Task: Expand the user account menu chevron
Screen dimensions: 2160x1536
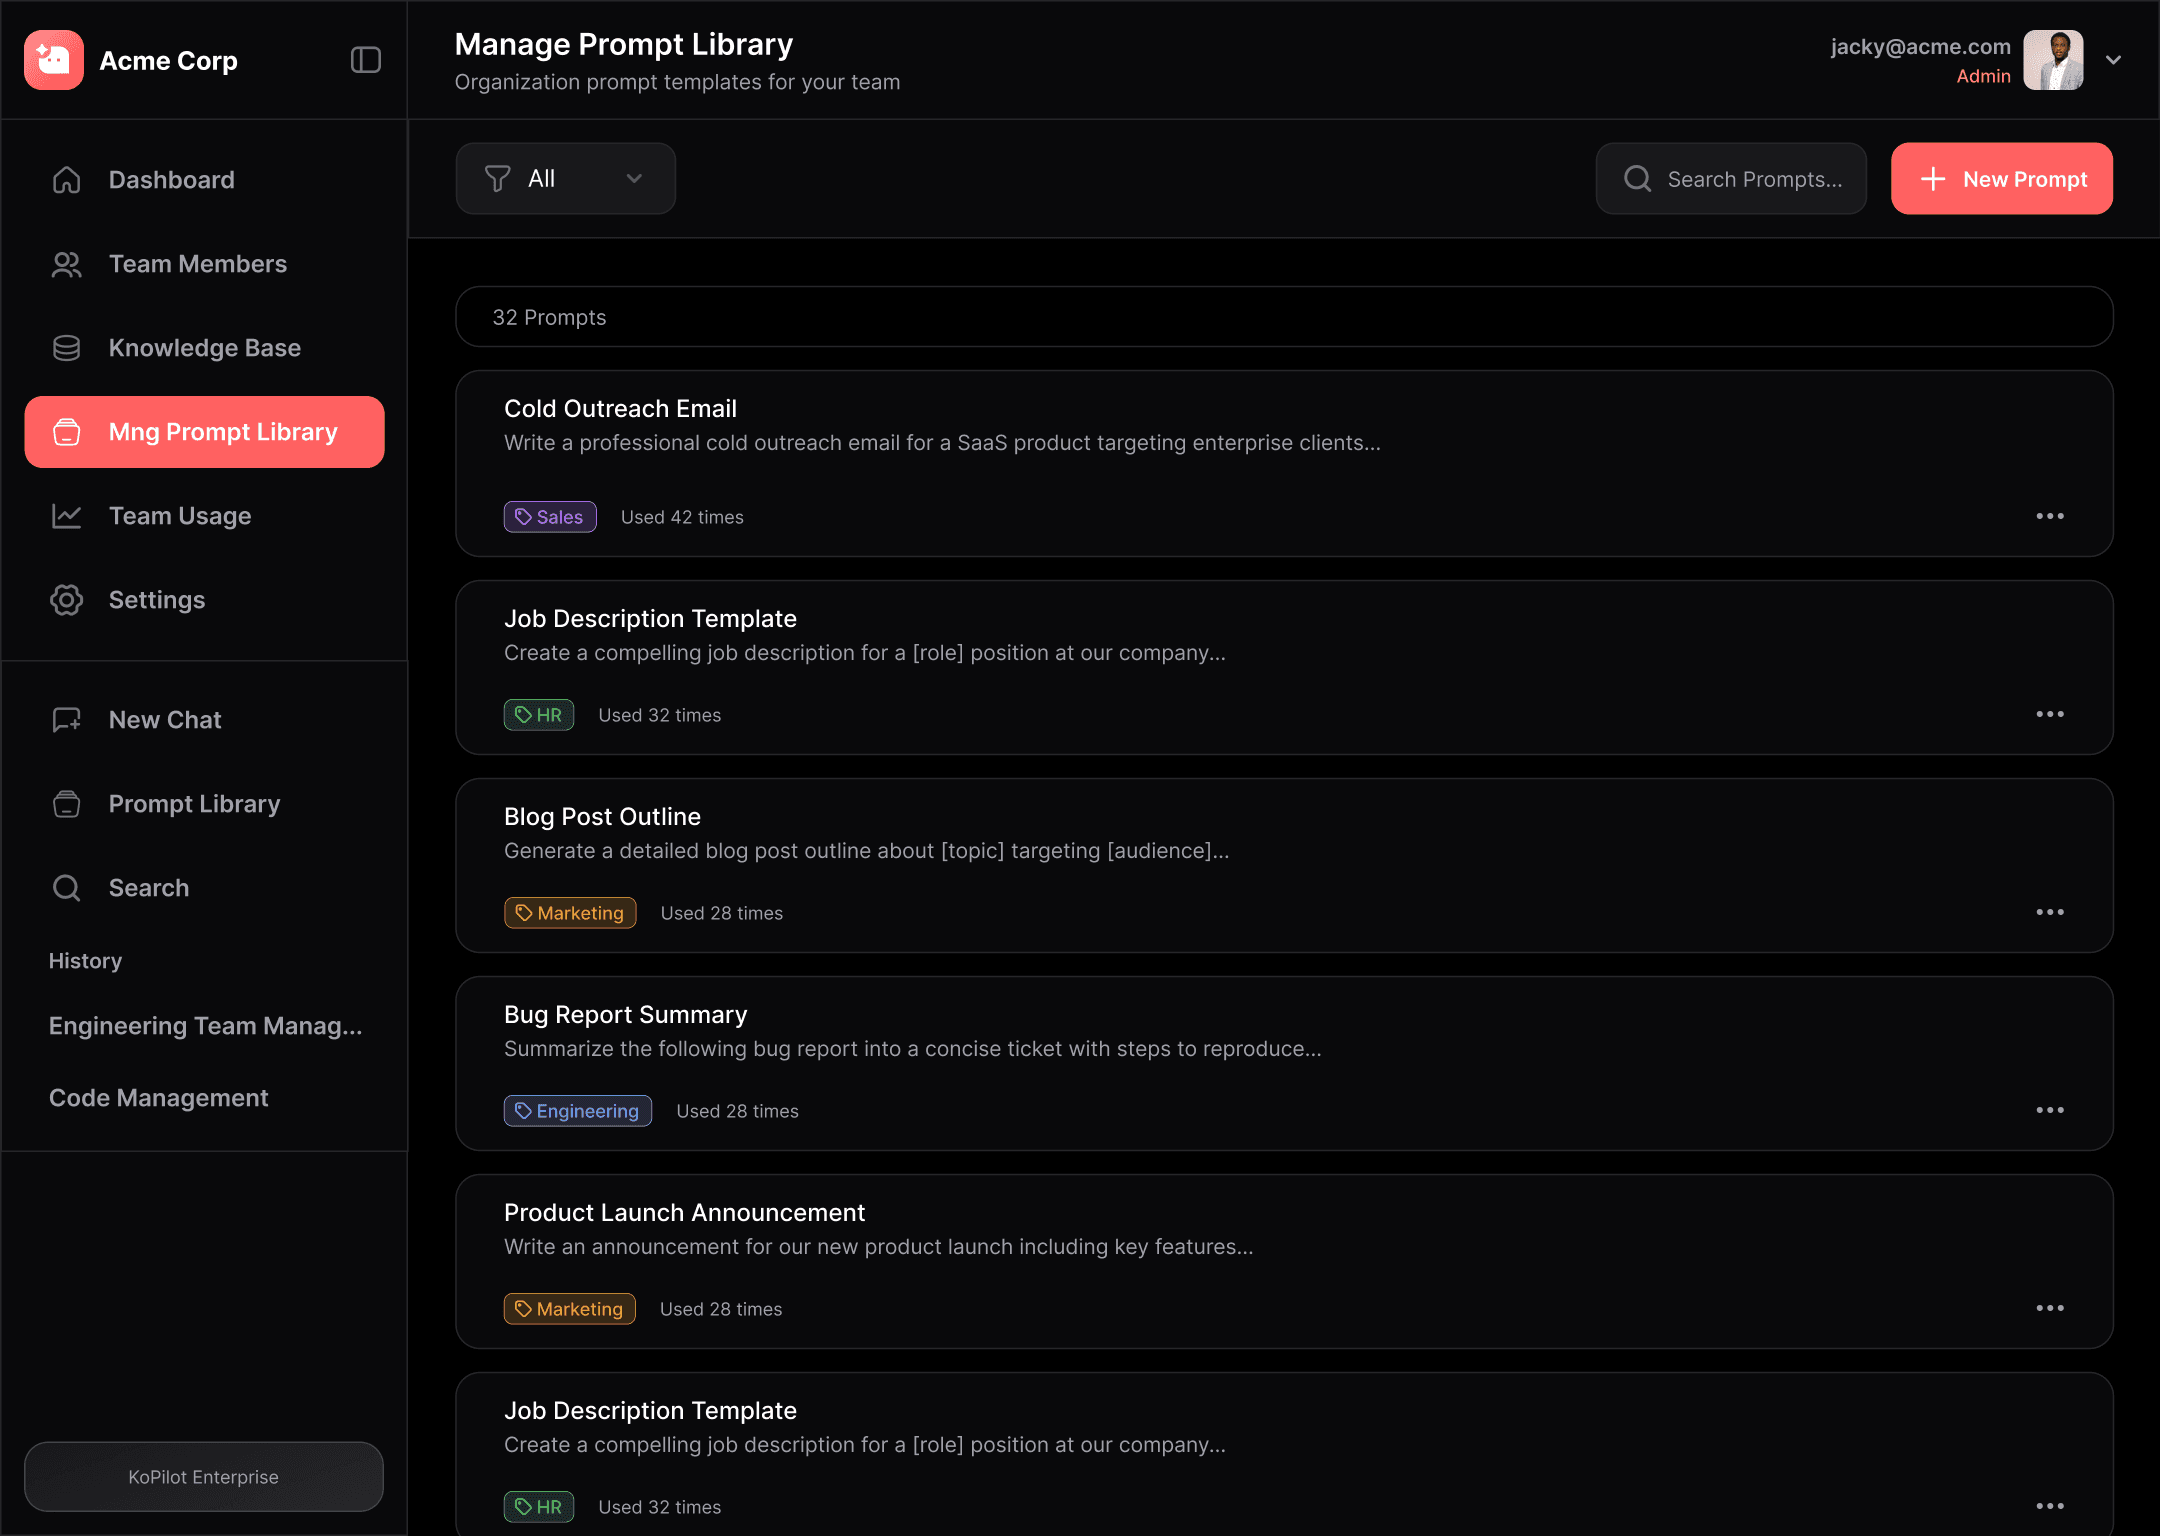Action: [x=2113, y=60]
